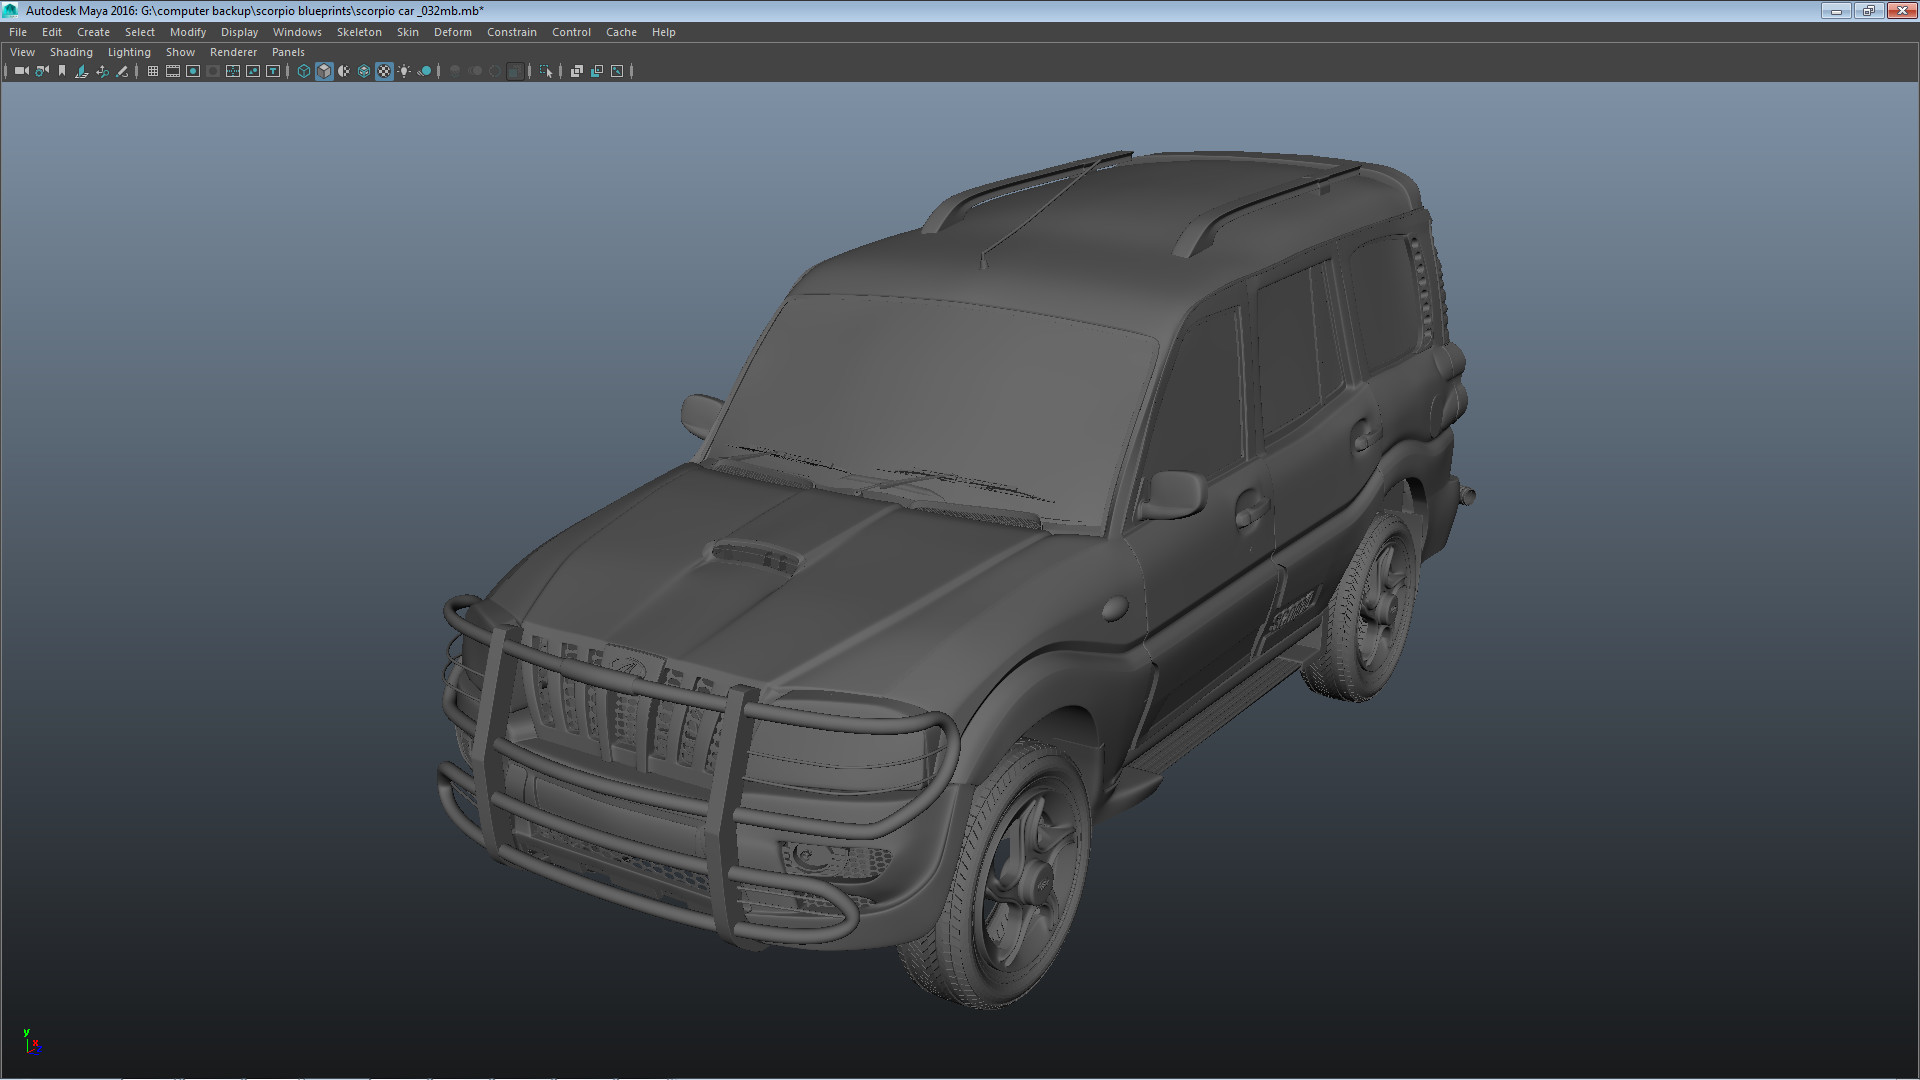Click the Help menu entry
1920x1080 pixels.
(663, 32)
